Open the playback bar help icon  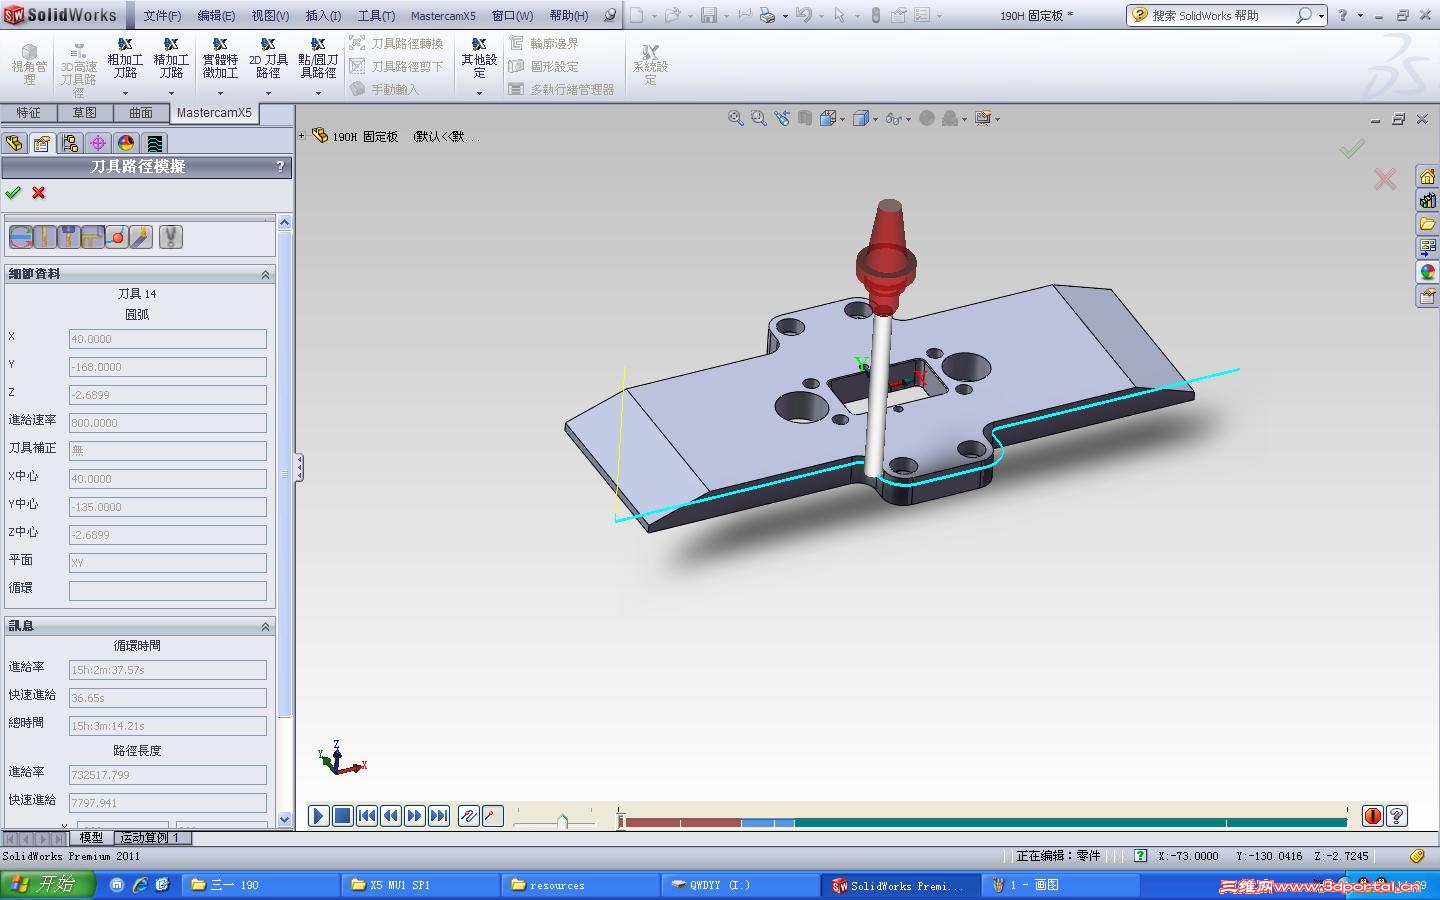tap(1397, 816)
